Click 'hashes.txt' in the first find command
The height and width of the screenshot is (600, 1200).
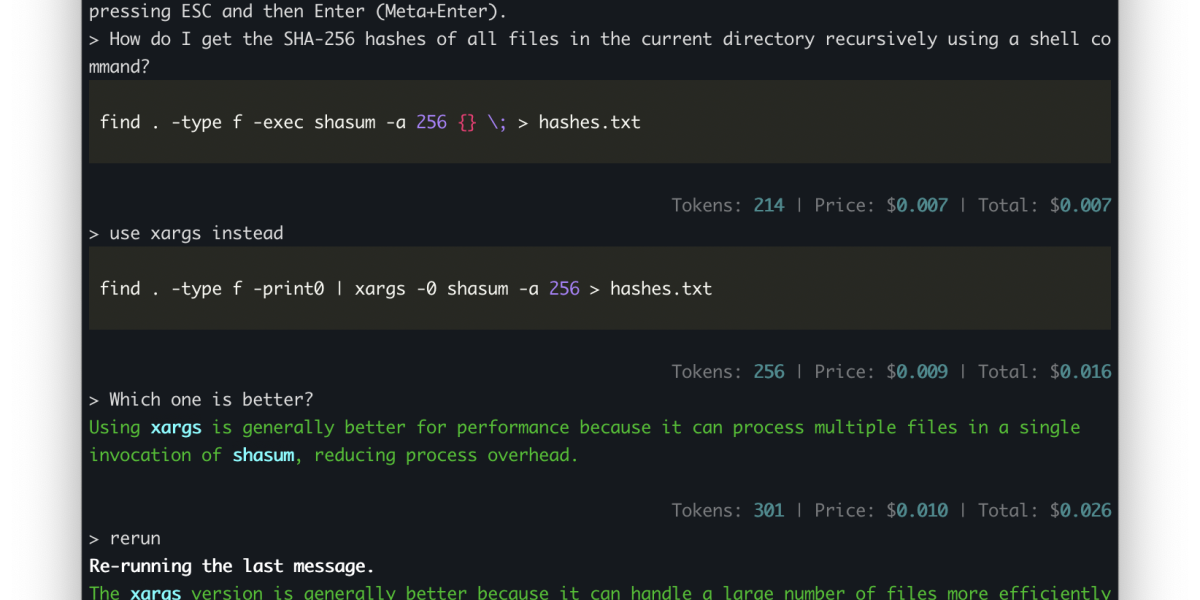click(x=589, y=122)
